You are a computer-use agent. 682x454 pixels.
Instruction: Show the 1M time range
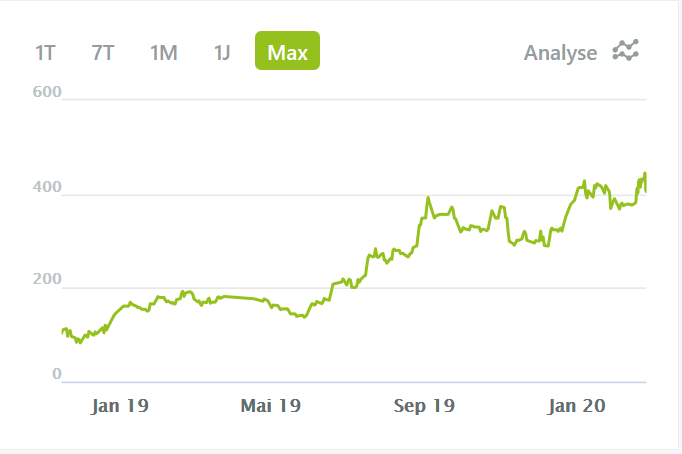click(x=163, y=52)
